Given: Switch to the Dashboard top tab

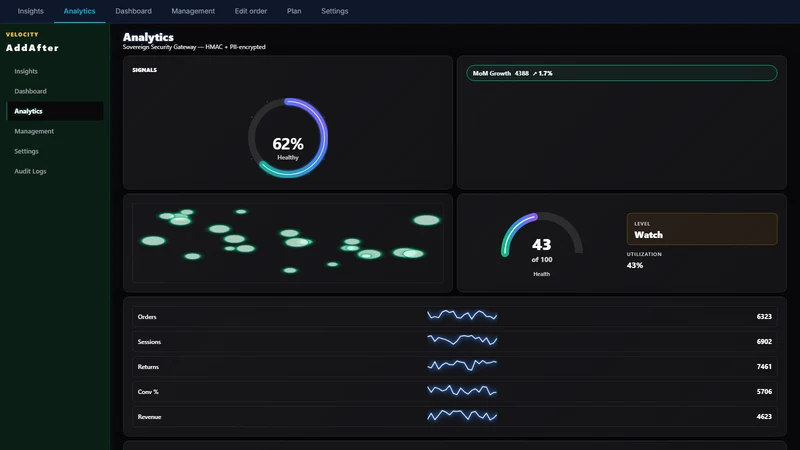Looking at the screenshot, I should (133, 11).
